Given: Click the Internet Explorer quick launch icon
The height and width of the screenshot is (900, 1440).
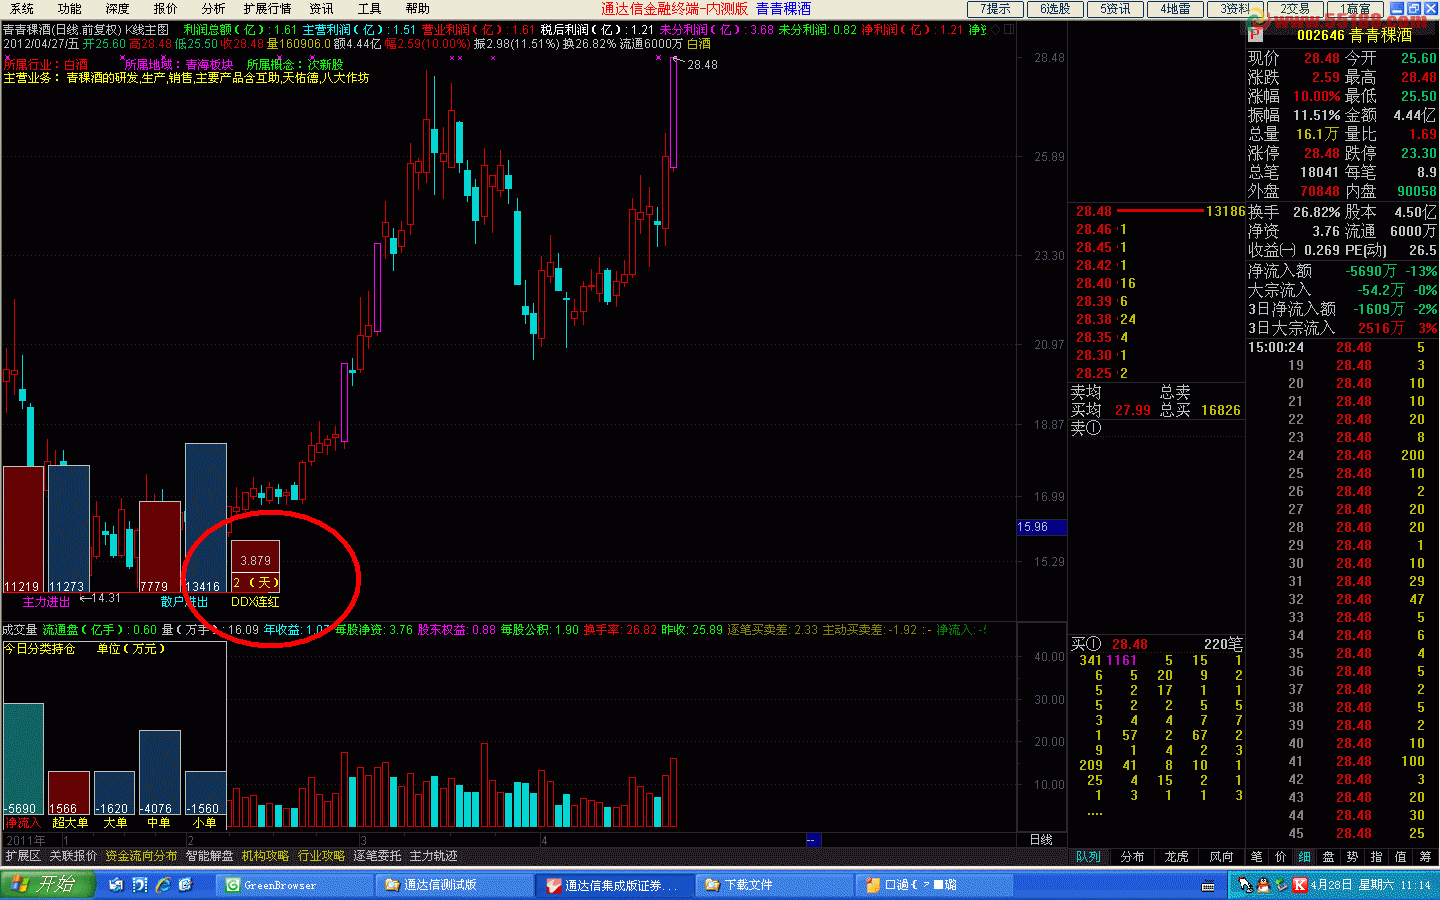Looking at the screenshot, I should pos(163,885).
